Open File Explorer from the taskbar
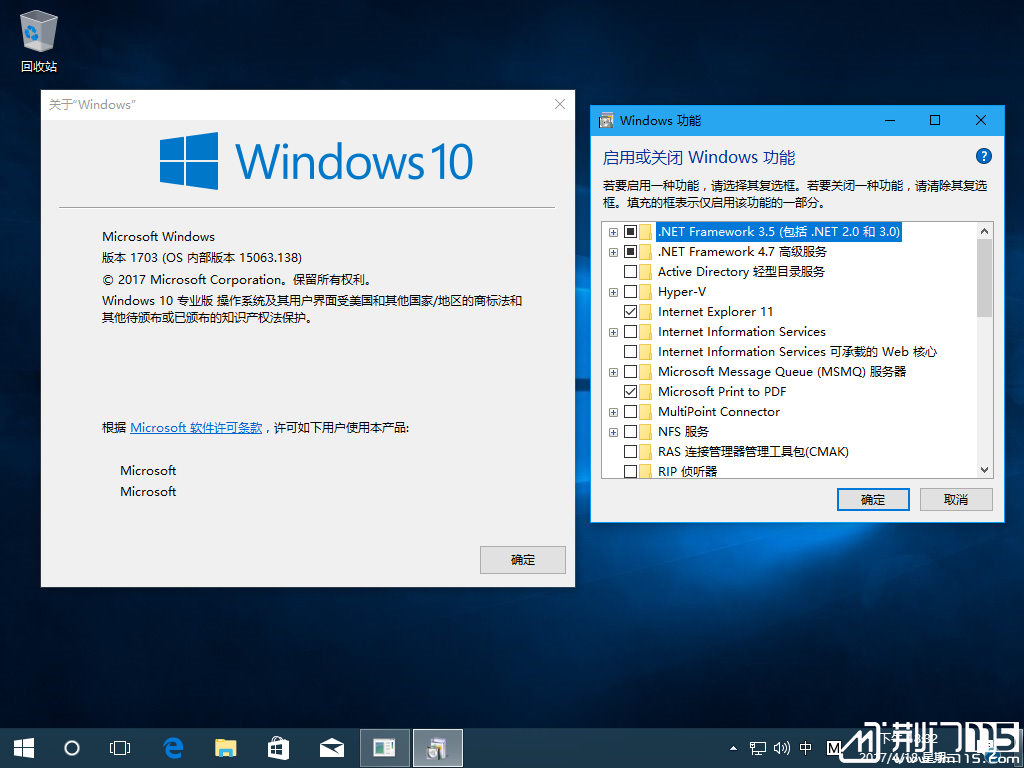The height and width of the screenshot is (768, 1024). click(x=226, y=748)
